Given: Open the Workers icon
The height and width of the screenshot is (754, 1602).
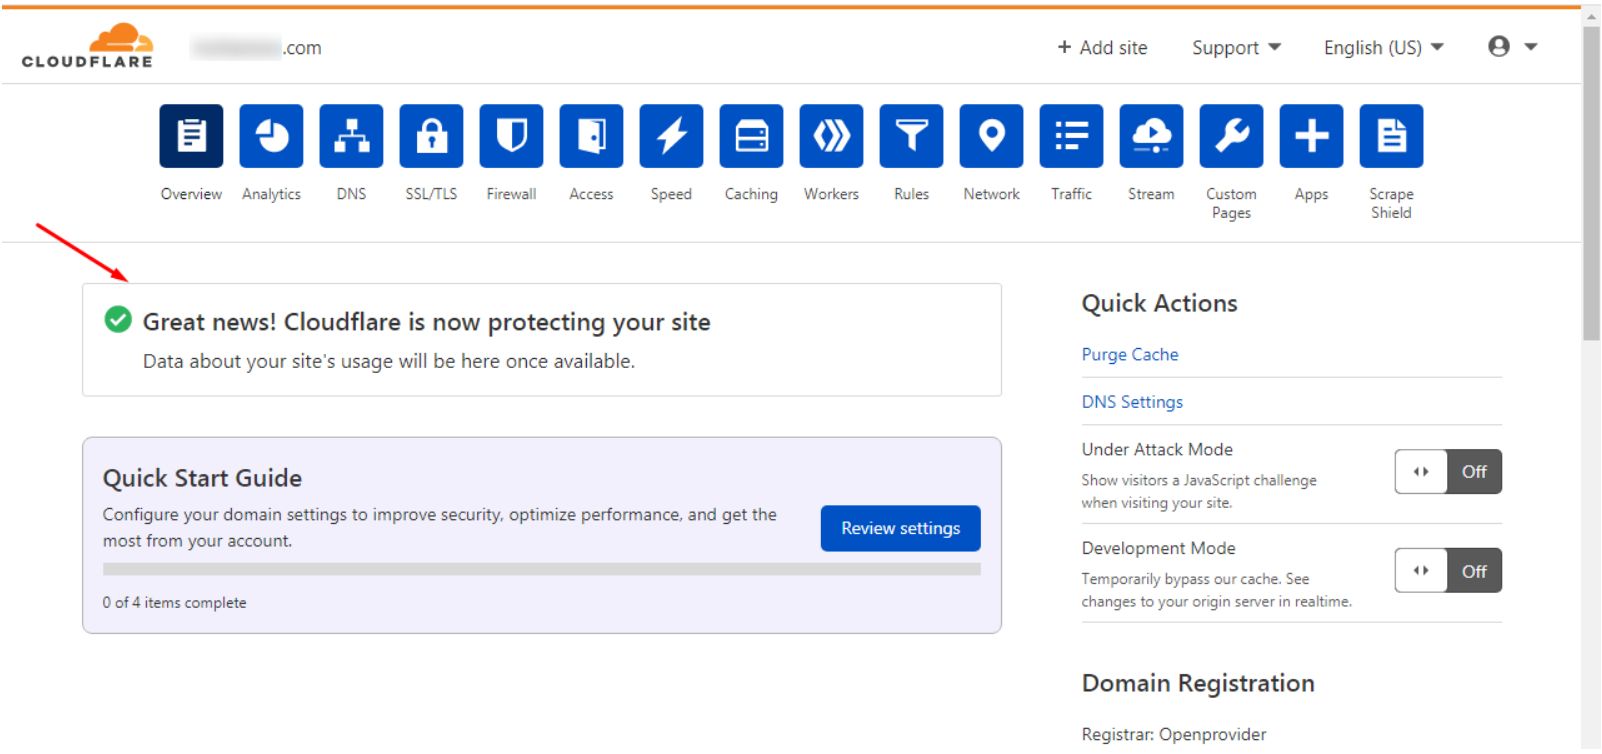Looking at the screenshot, I should coord(831,136).
